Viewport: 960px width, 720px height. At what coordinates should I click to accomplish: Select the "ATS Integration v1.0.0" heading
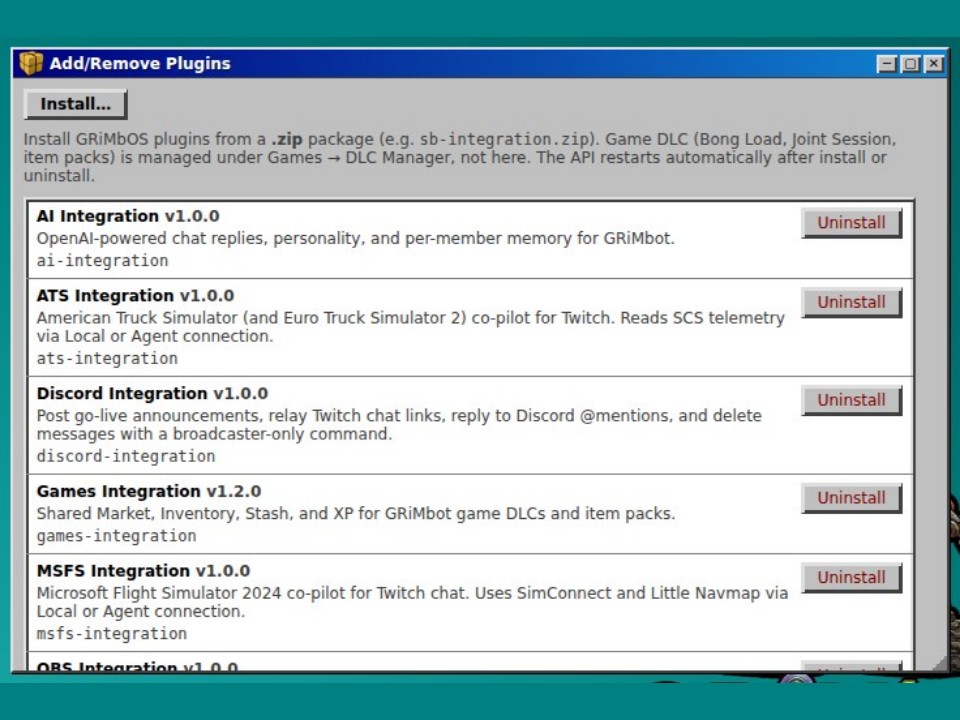point(135,296)
